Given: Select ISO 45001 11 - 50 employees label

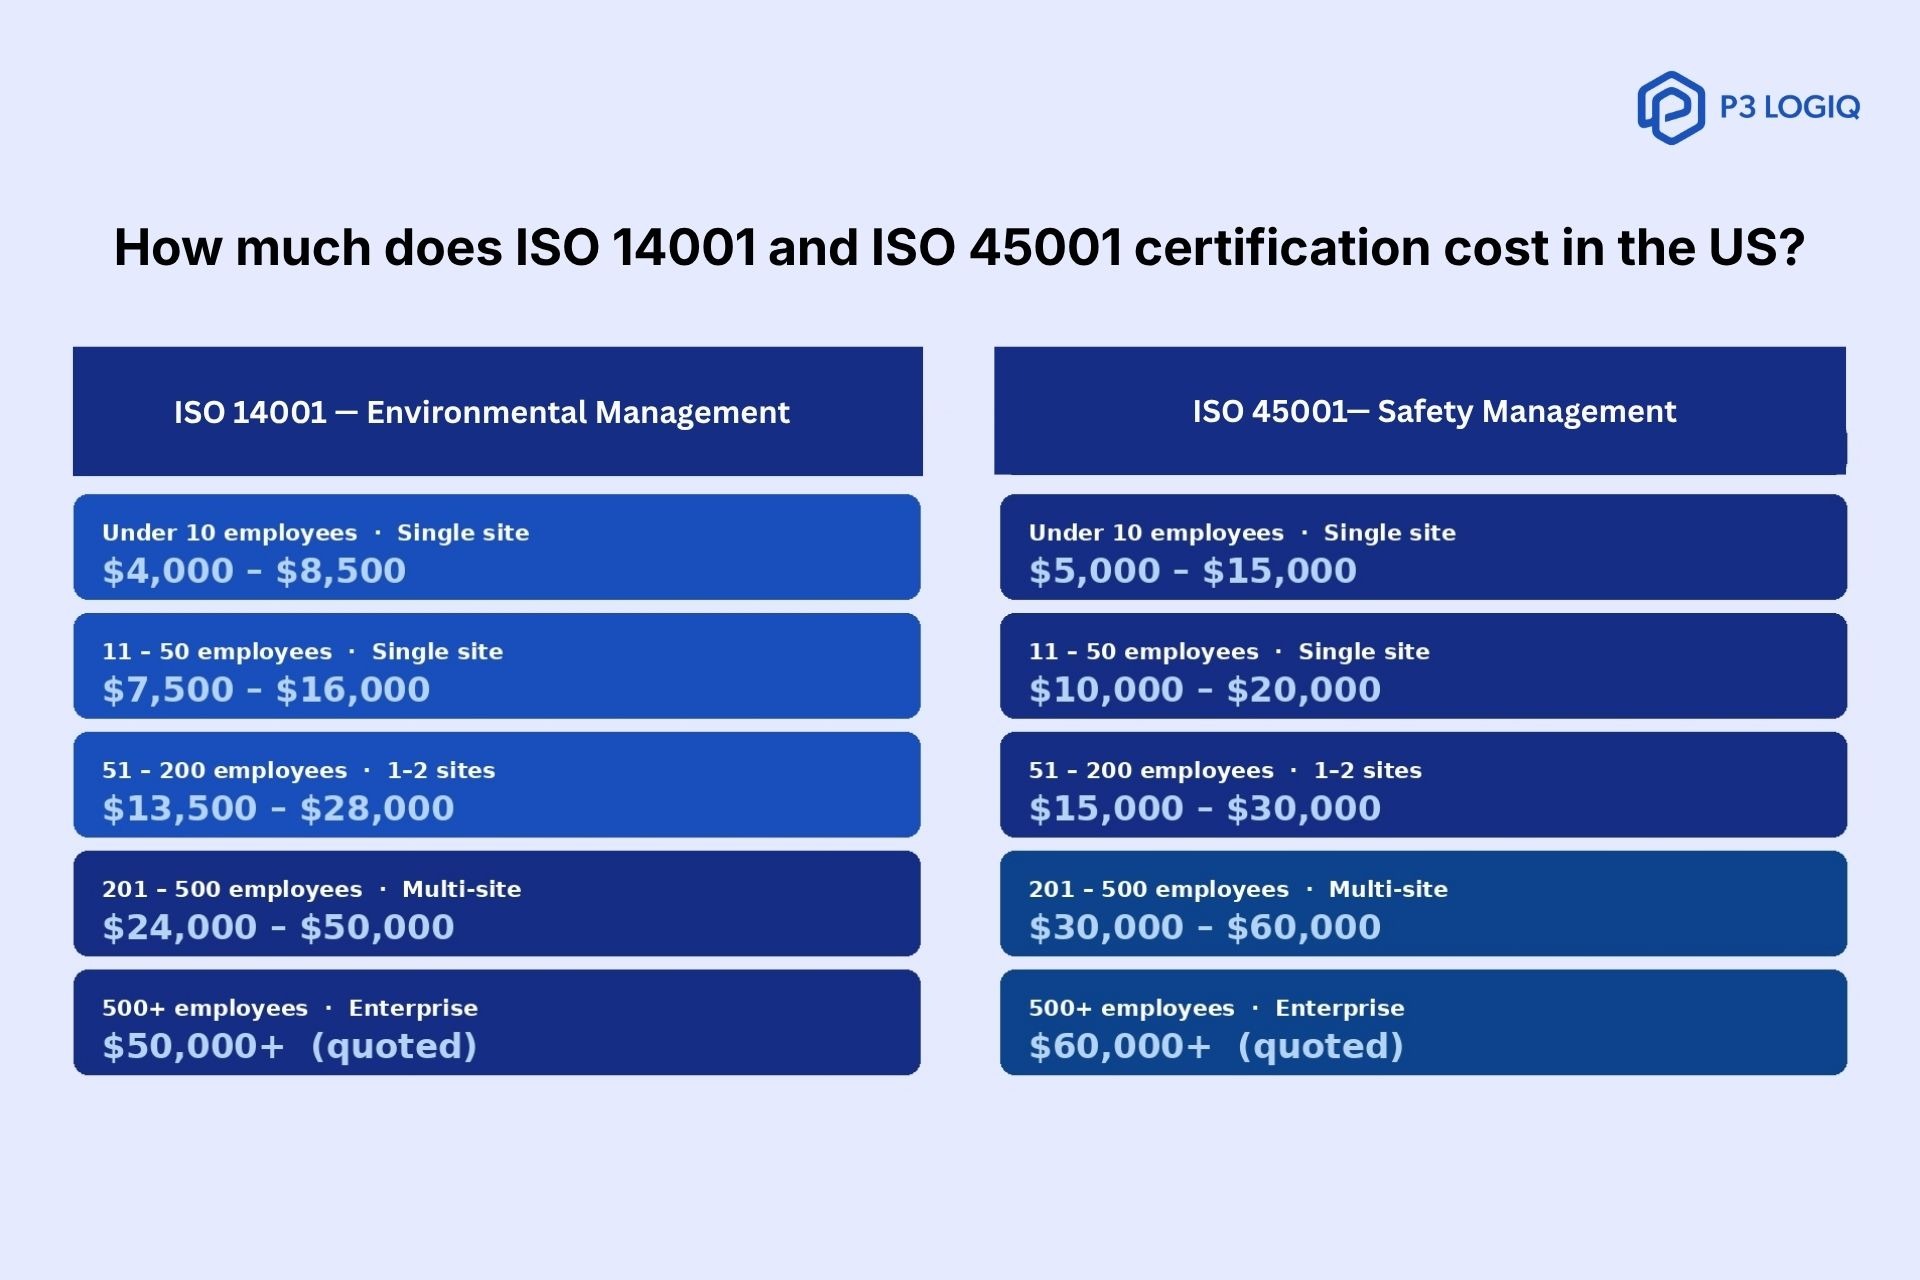Looking at the screenshot, I should click(x=1230, y=652).
